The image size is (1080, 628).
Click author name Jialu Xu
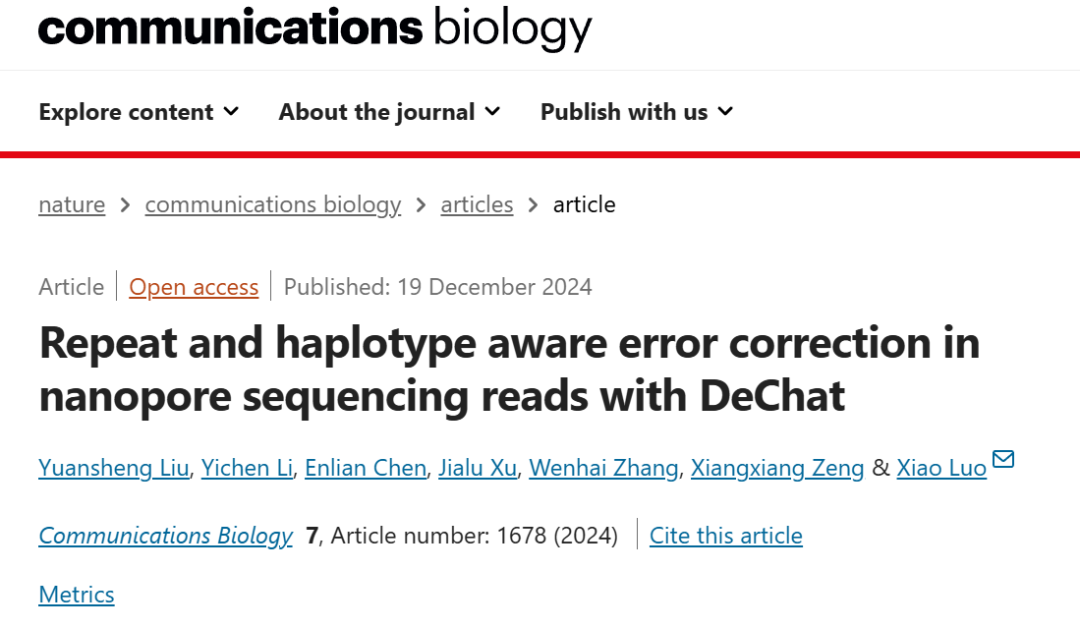[x=478, y=468]
